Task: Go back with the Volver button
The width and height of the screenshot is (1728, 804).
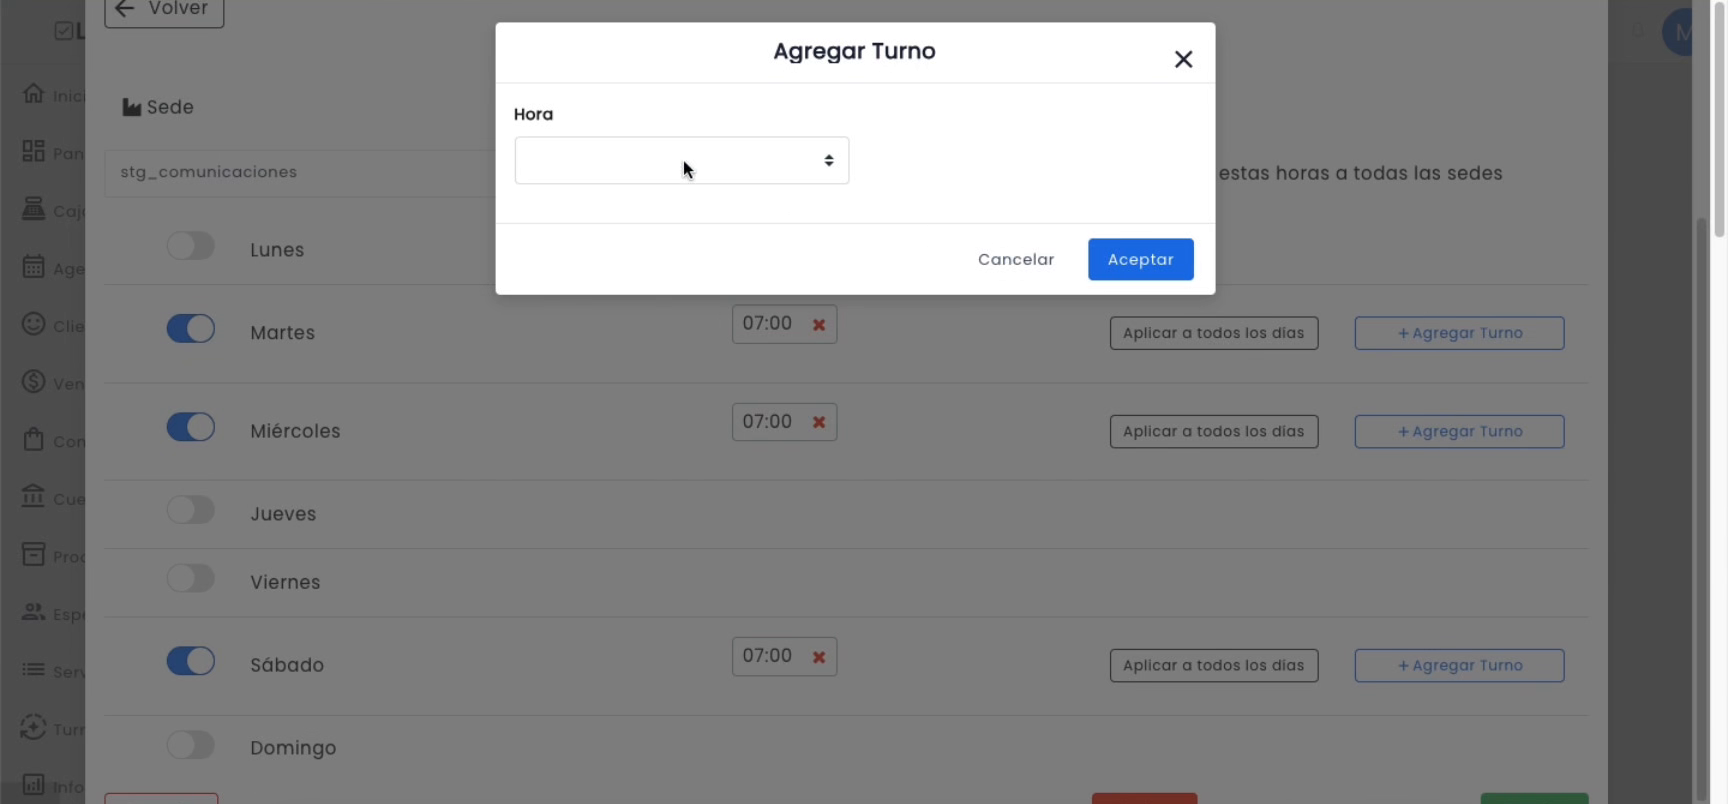Action: [x=164, y=9]
